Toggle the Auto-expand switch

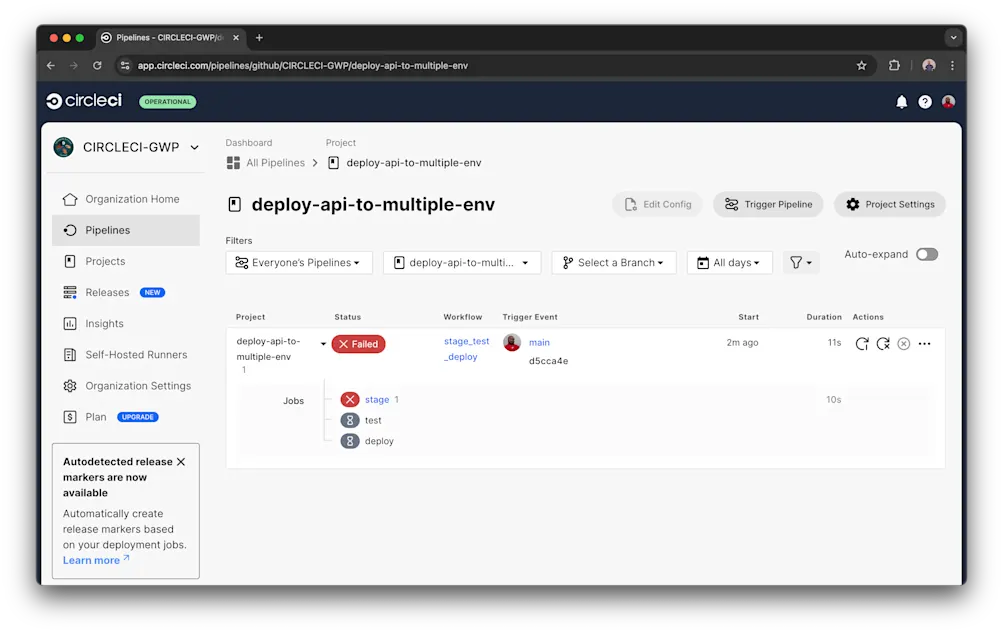click(927, 254)
